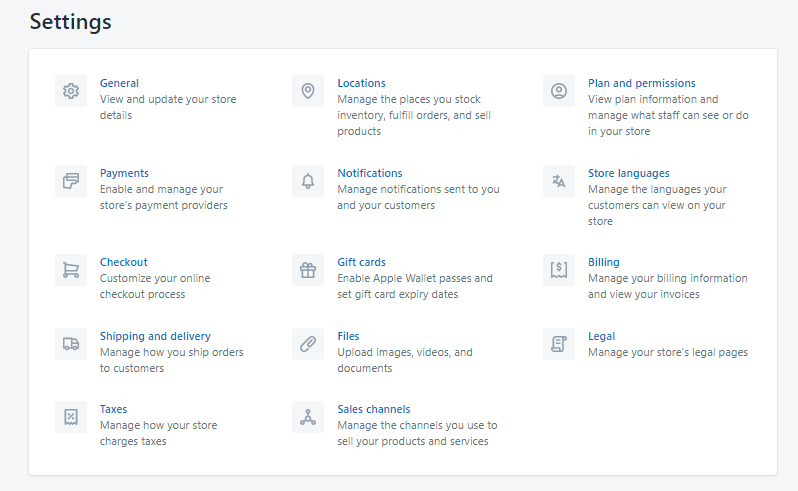
Task: Open the Payments settings link
Action: click(x=124, y=173)
